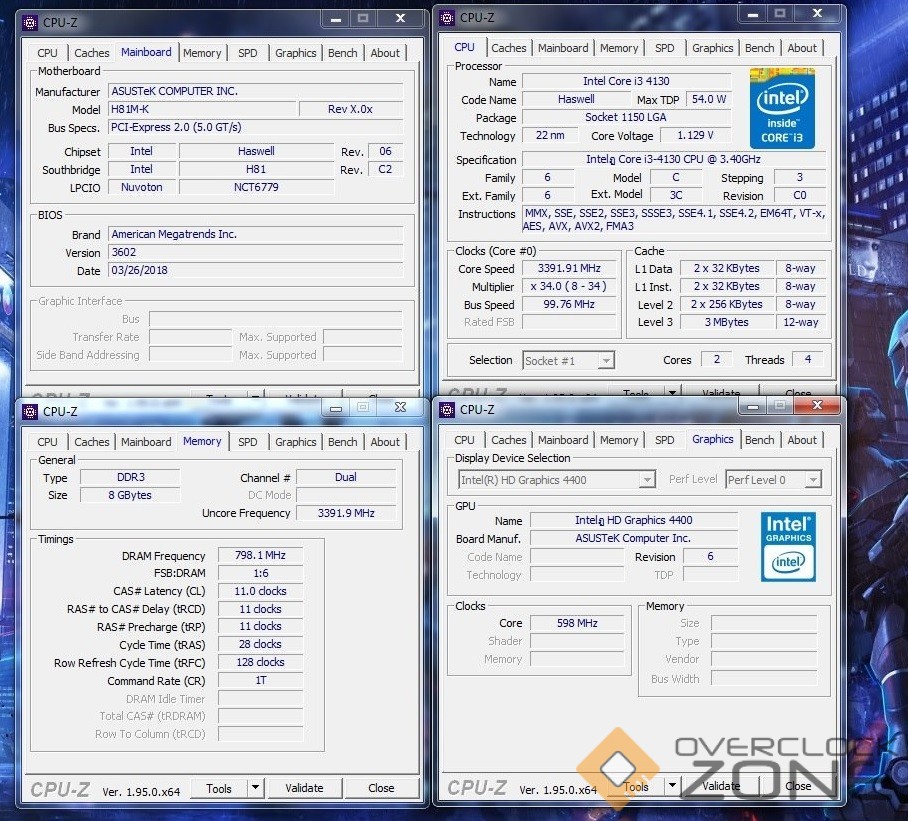
Task: Click Bus Specs PCI-Express 2.0 (5.0 GT/s)
Action: click(x=255, y=127)
